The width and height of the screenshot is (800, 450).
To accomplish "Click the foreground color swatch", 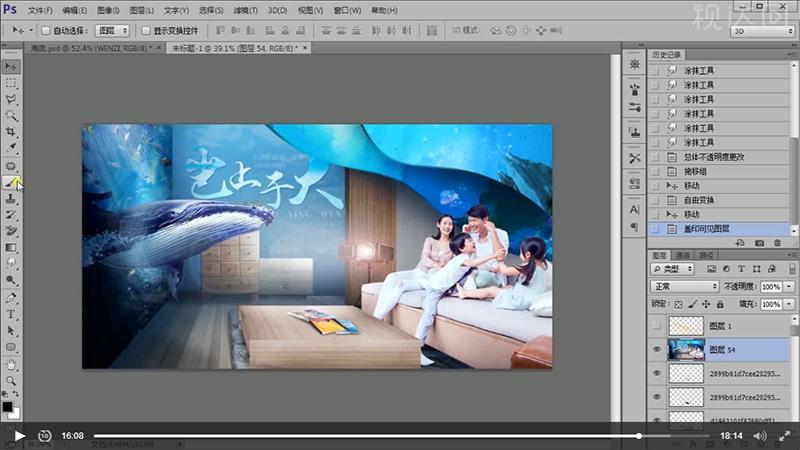I will [7, 407].
